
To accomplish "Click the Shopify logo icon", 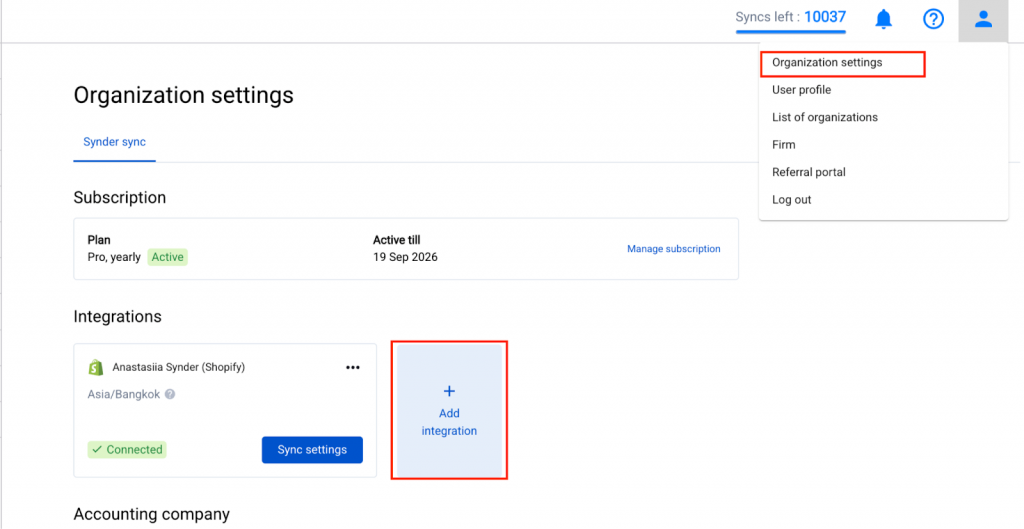I will [x=96, y=367].
